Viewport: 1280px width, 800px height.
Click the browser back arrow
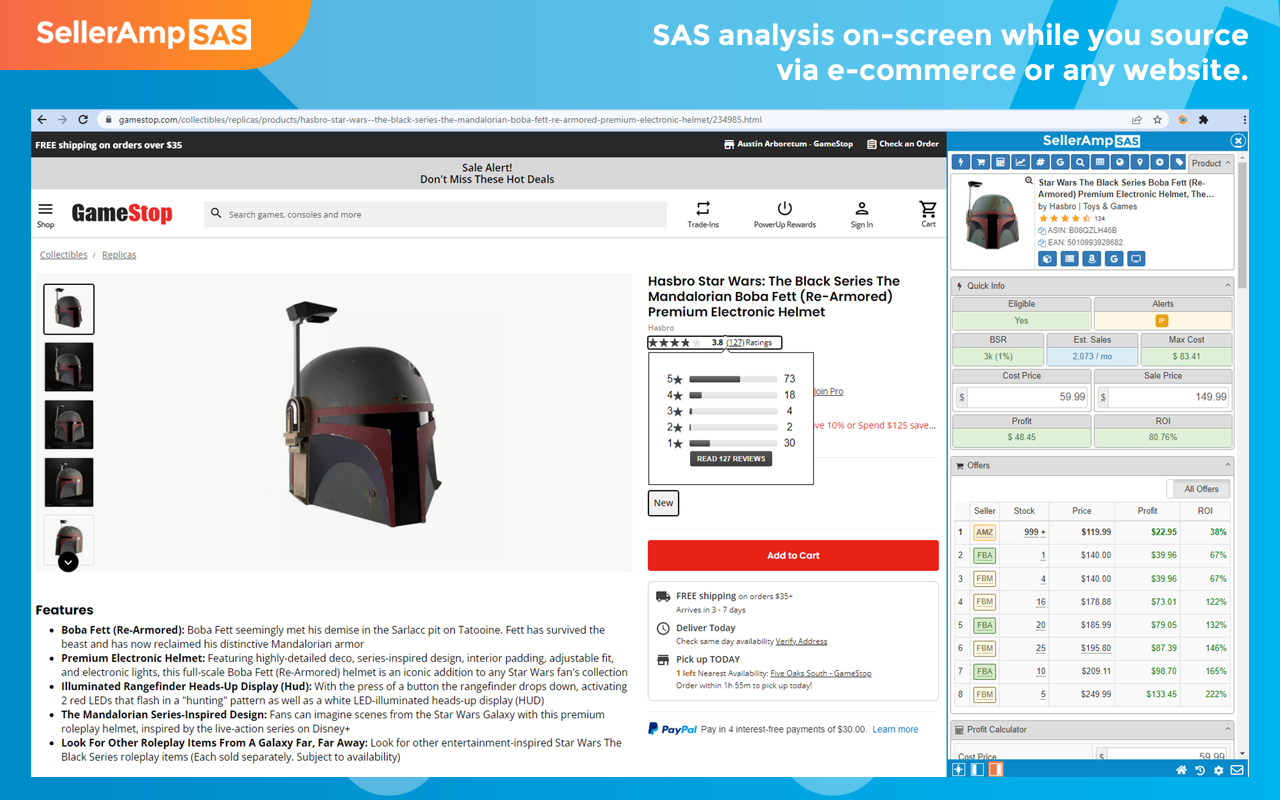click(x=42, y=119)
